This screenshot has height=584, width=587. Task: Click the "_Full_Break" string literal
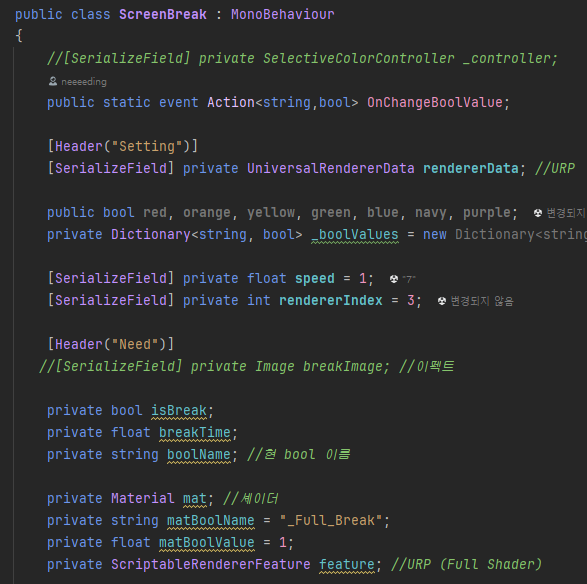click(x=331, y=521)
